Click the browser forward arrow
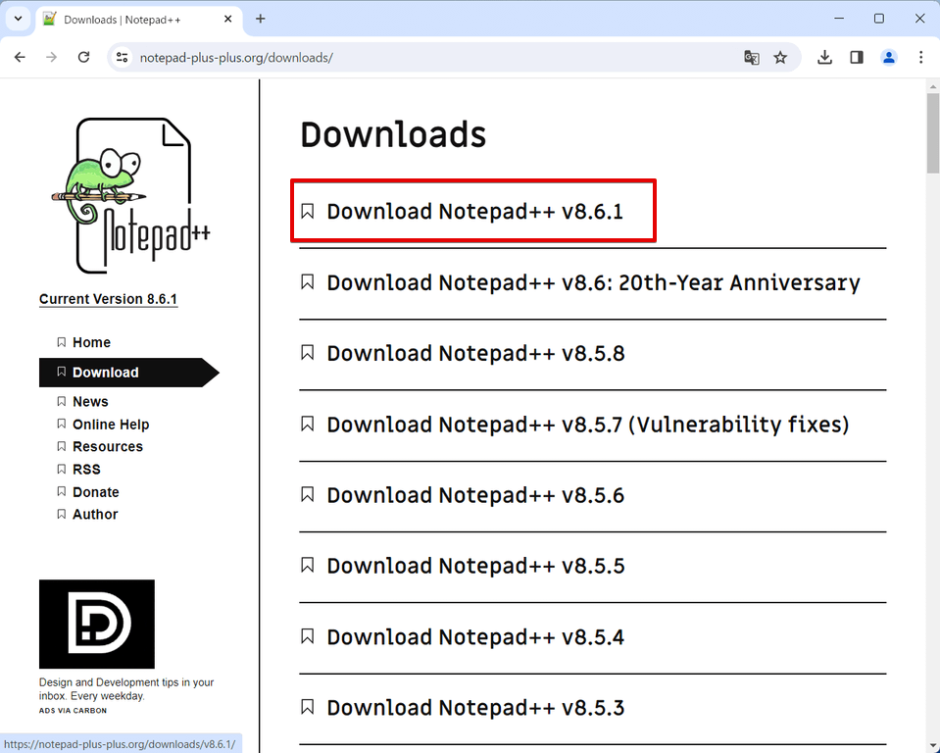This screenshot has height=753, width=940. coord(52,57)
